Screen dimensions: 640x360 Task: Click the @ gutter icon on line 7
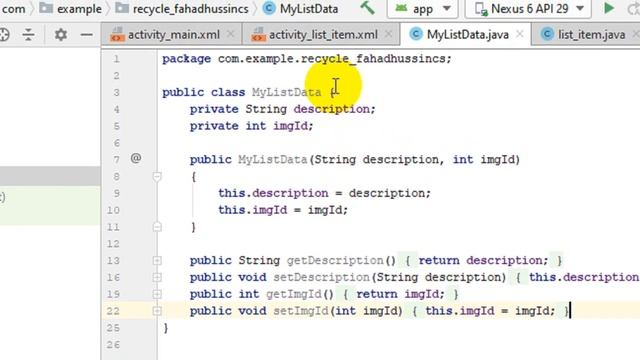pyautogui.click(x=136, y=158)
